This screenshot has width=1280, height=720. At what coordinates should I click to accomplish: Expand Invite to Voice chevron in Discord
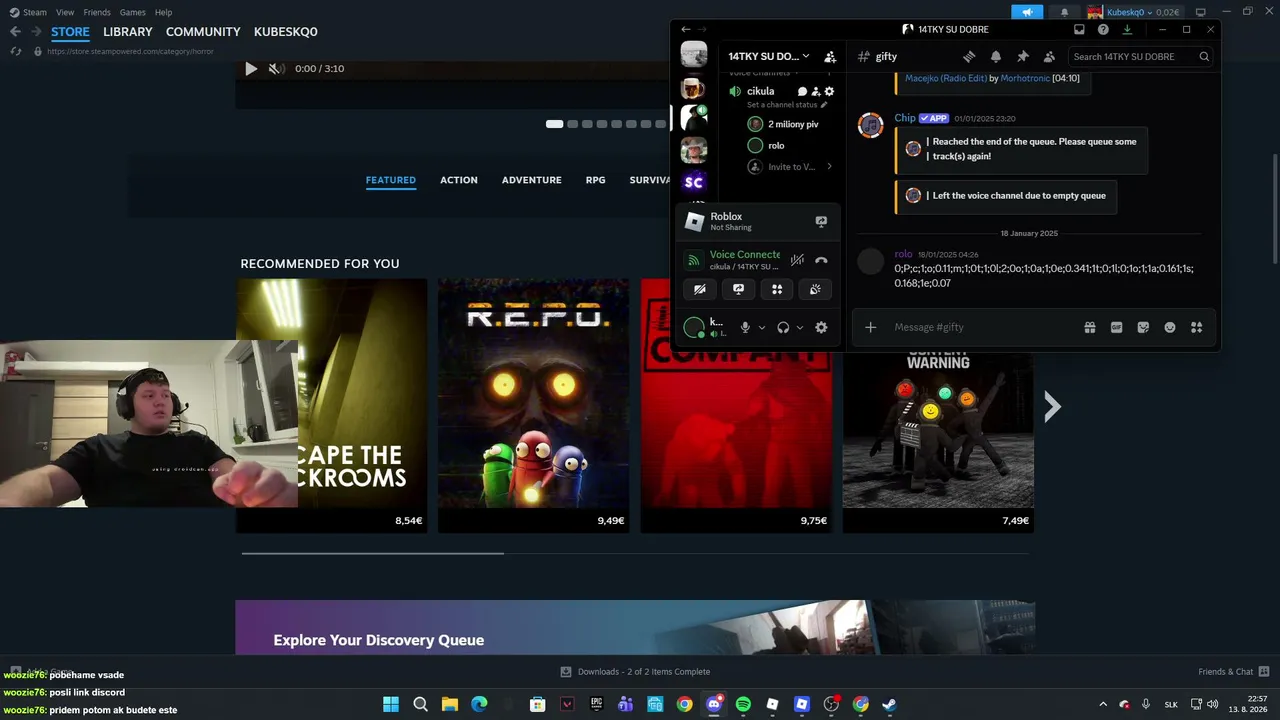[x=829, y=167]
